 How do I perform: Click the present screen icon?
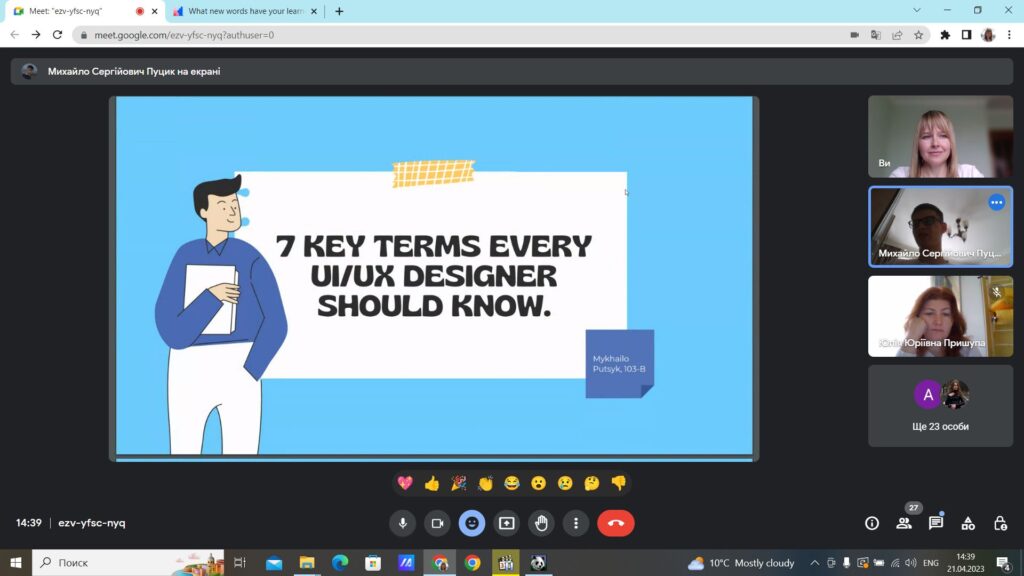point(507,523)
